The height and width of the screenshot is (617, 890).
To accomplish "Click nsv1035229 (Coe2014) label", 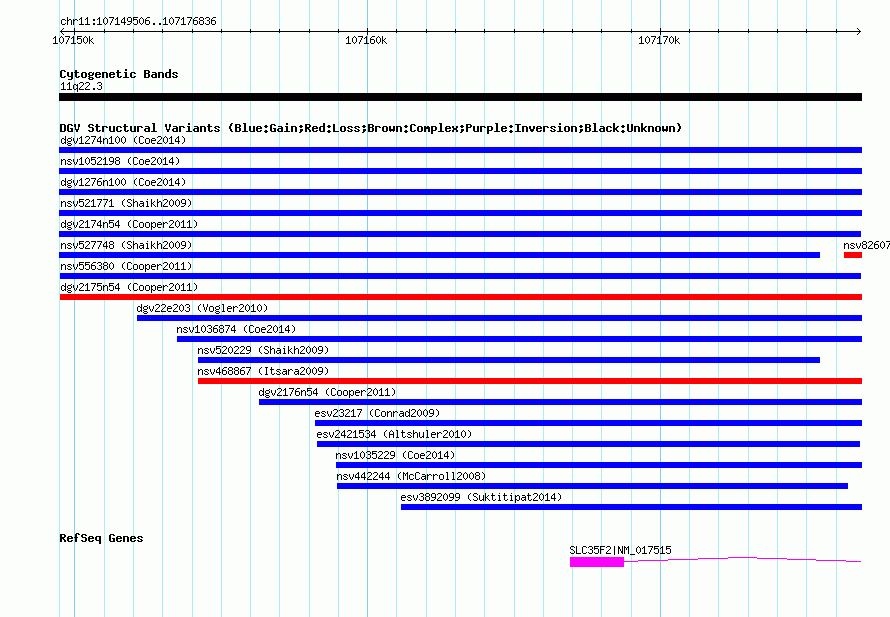I will click(395, 455).
